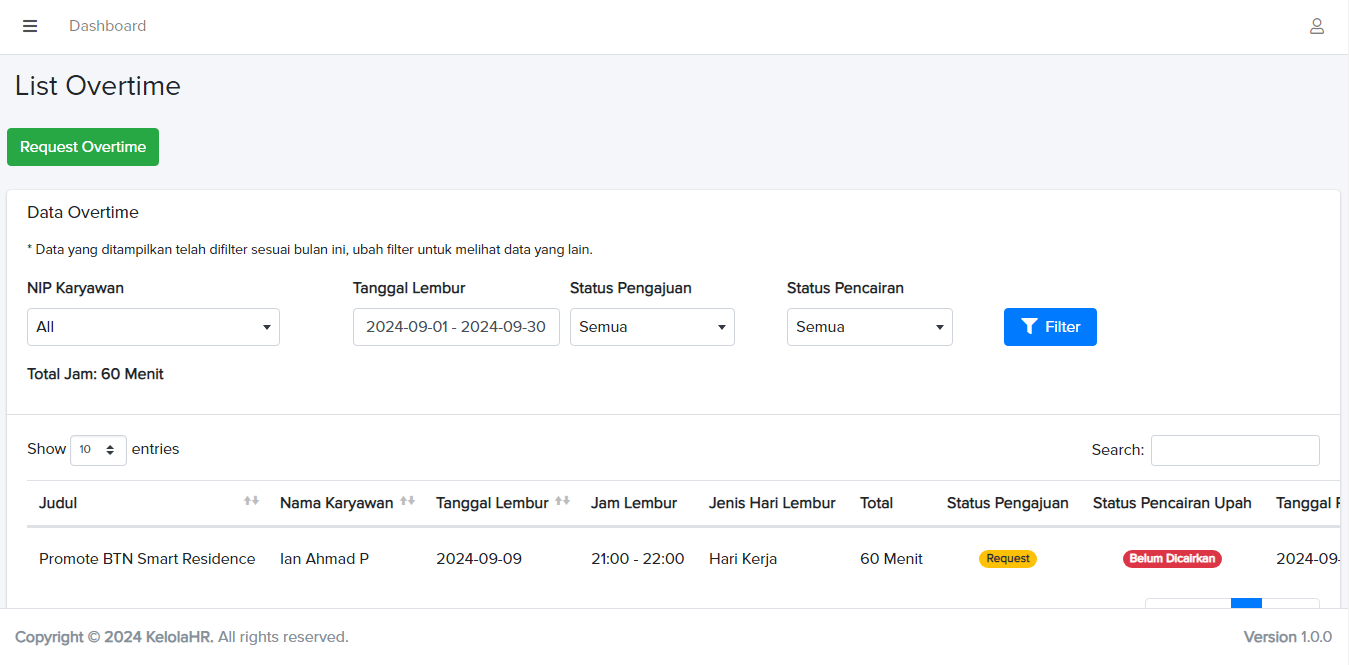Change the Show entries count selector
This screenshot has height=665, width=1349.
point(98,450)
